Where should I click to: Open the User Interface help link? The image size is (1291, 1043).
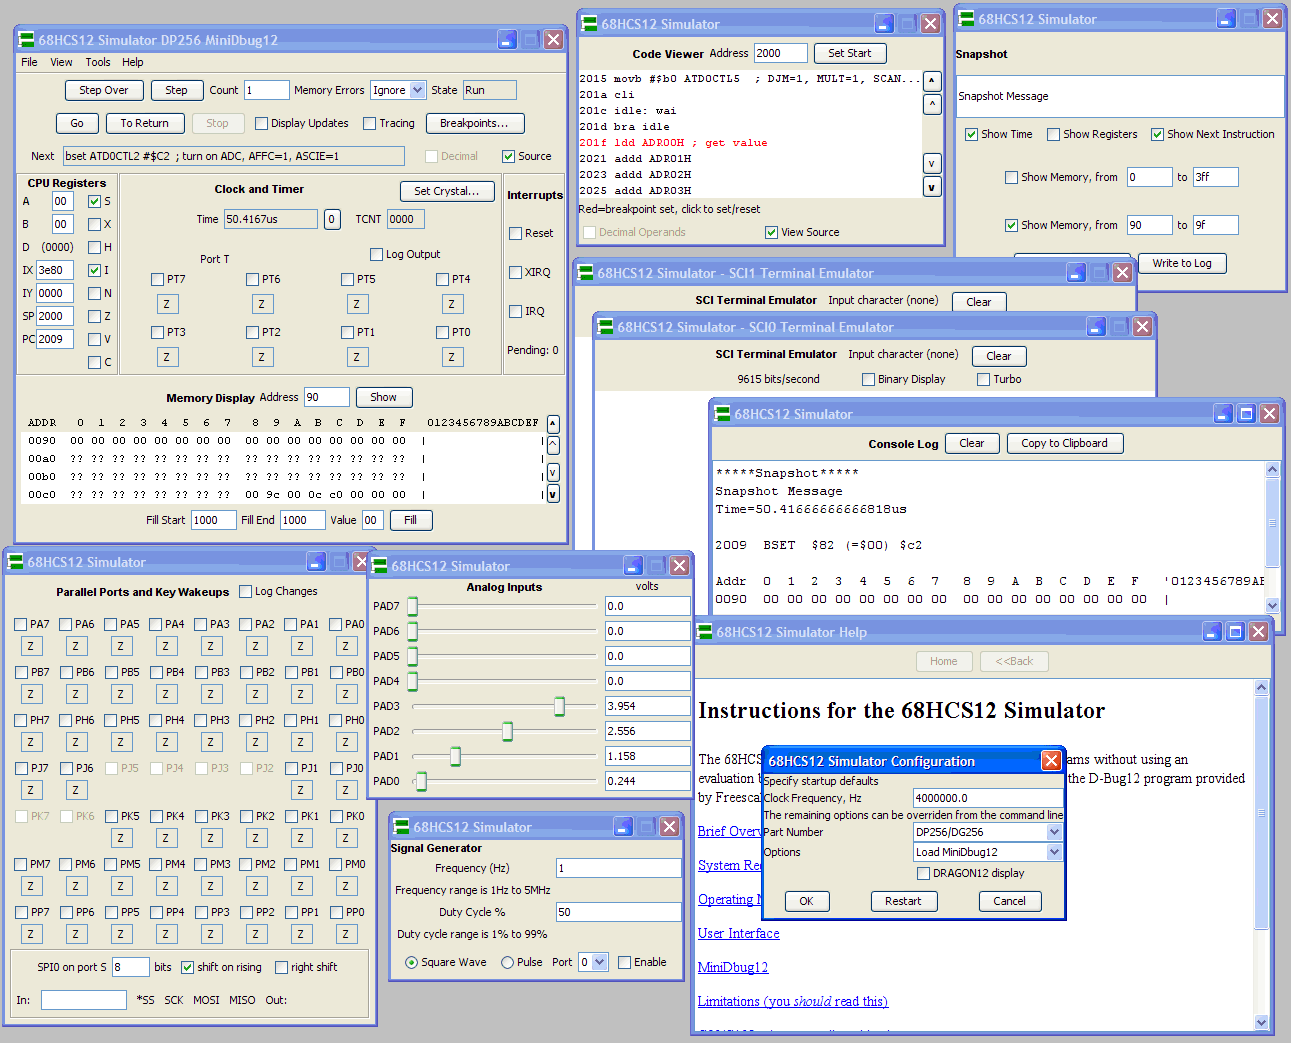pyautogui.click(x=738, y=933)
